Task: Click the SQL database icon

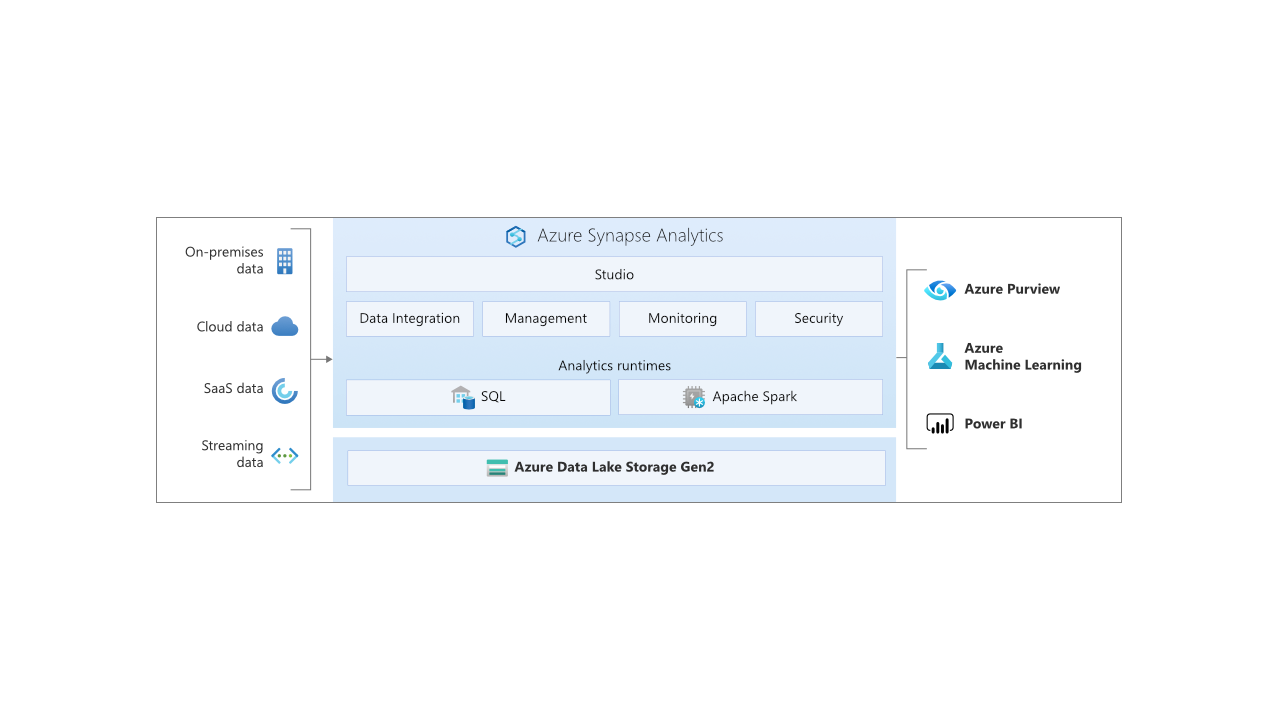Action: [x=463, y=397]
